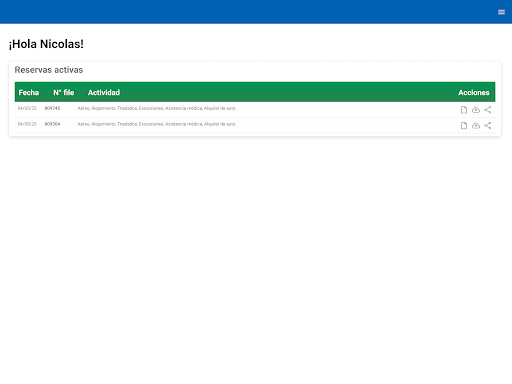This screenshot has height=384, width=512.
Task: Select activity description of reservation 809304
Action: (157, 124)
